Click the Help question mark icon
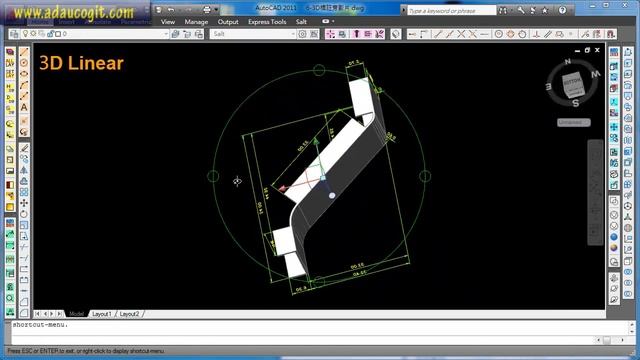The width and height of the screenshot is (640, 360). point(562,10)
